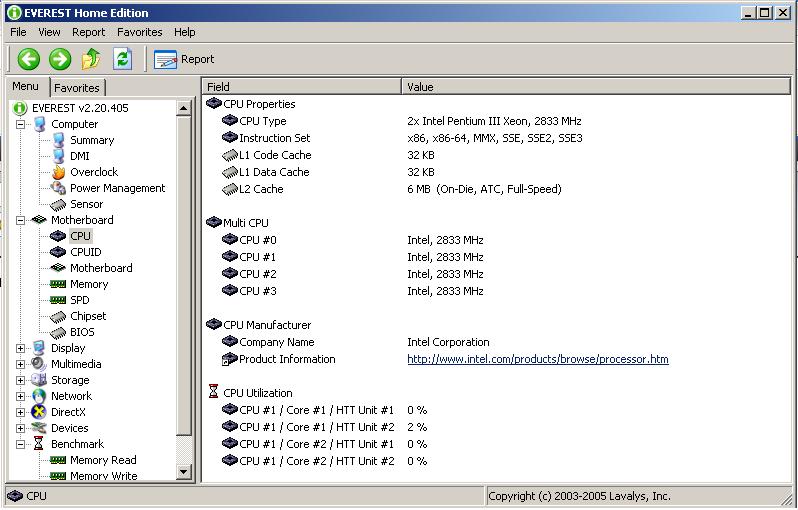This screenshot has height=510, width=798.
Task: Click the up-one-level folder icon
Action: [x=92, y=59]
